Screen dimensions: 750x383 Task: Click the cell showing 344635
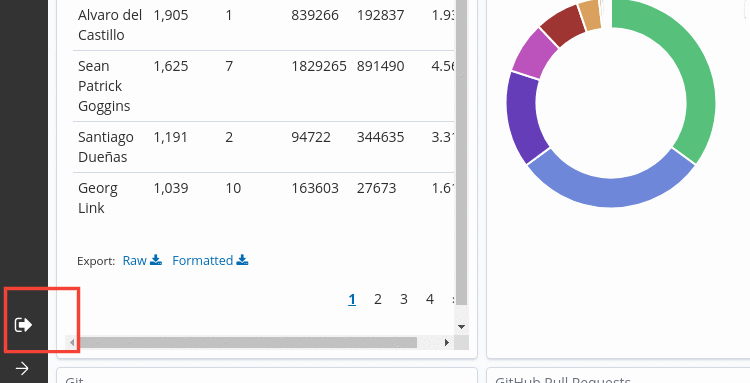pyautogui.click(x=380, y=137)
